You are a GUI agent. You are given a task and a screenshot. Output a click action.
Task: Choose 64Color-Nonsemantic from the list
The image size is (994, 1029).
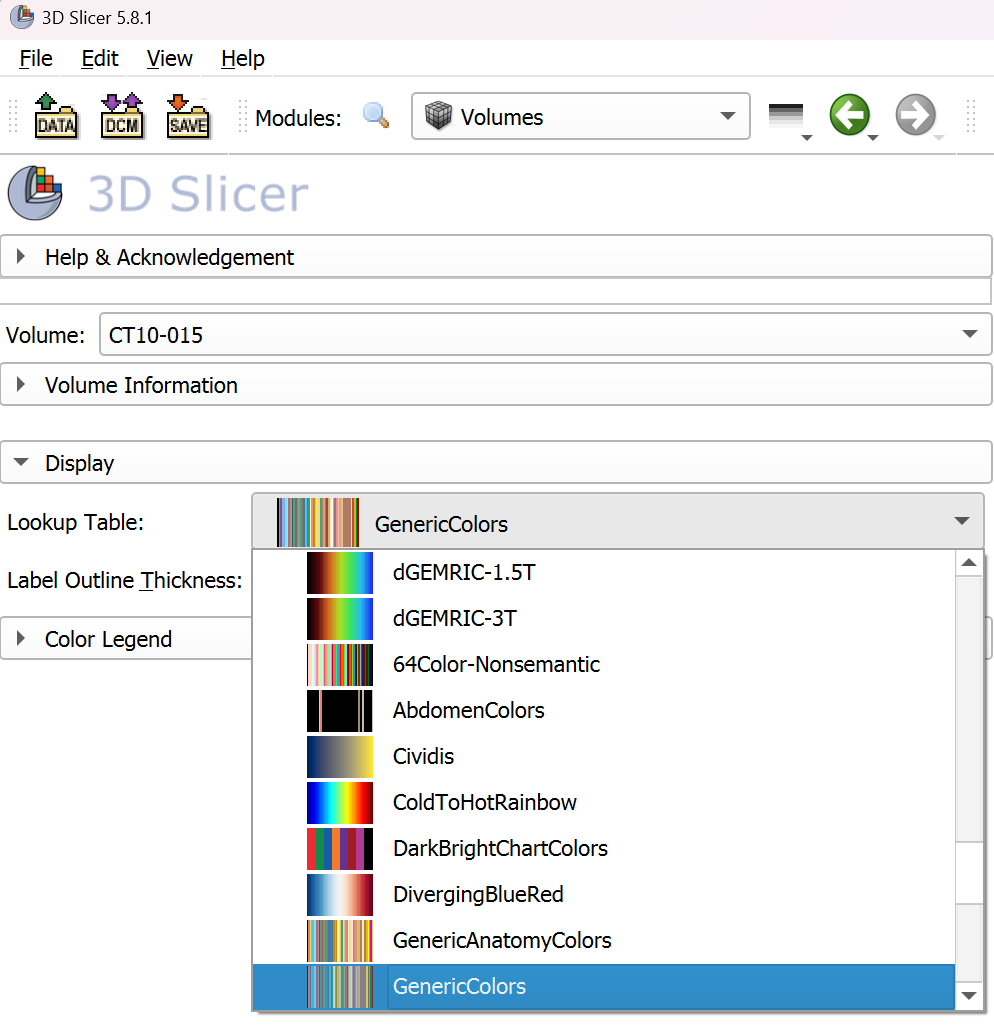(x=604, y=664)
